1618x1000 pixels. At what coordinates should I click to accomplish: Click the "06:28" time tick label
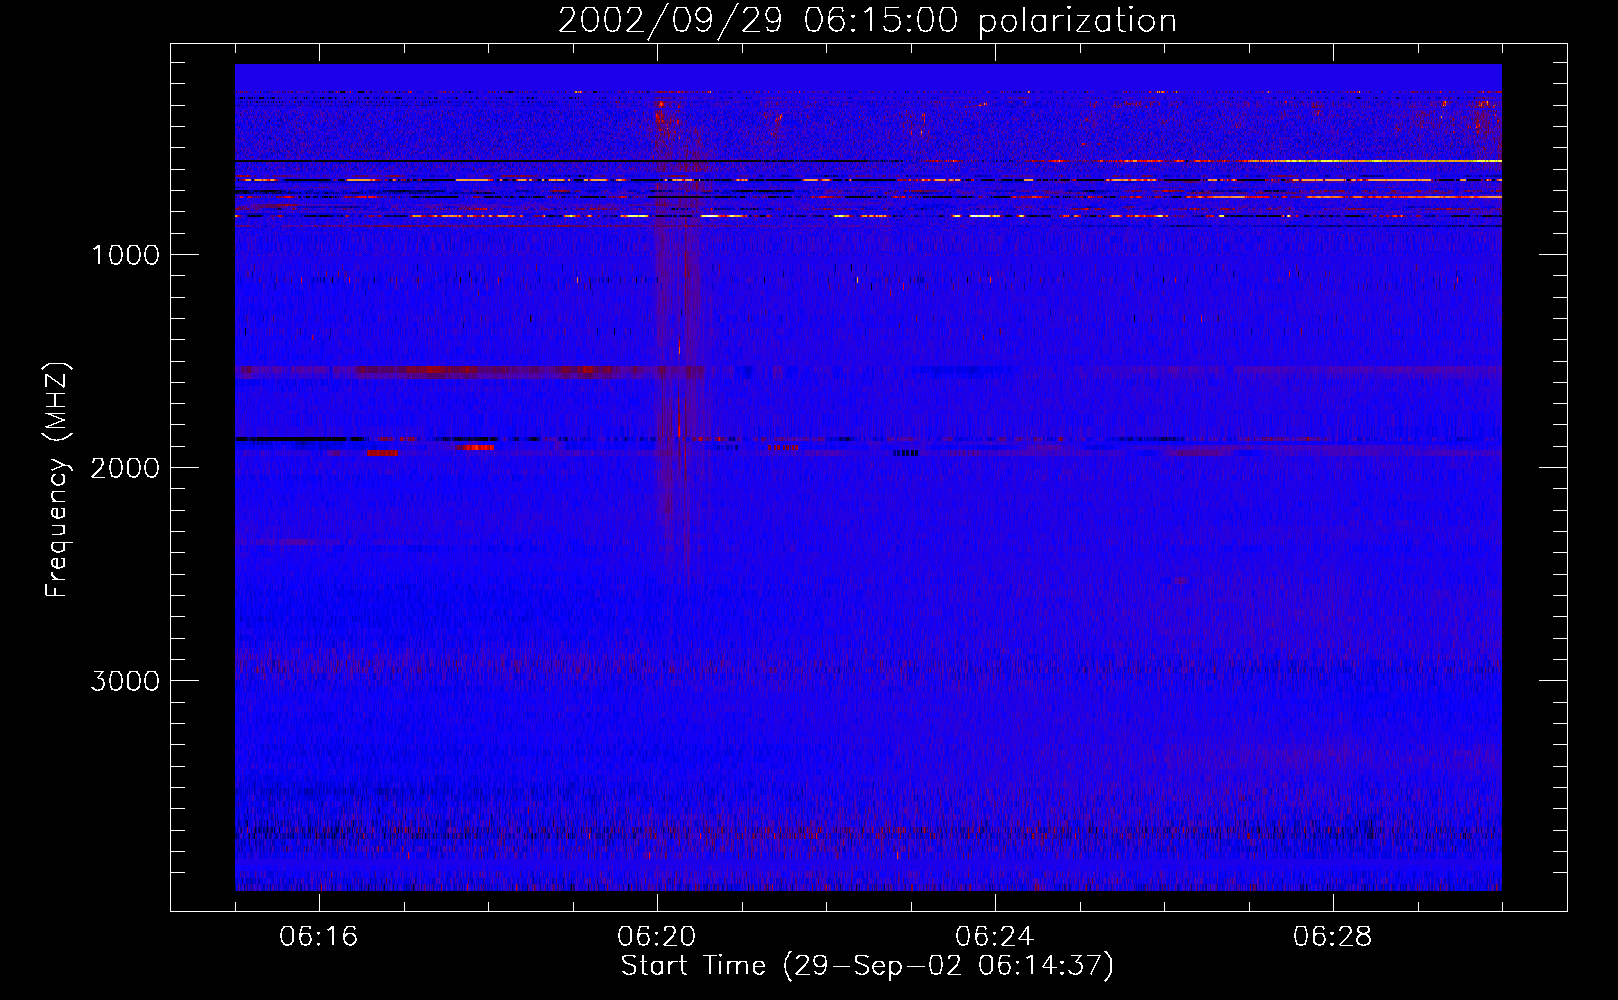[x=1333, y=937]
